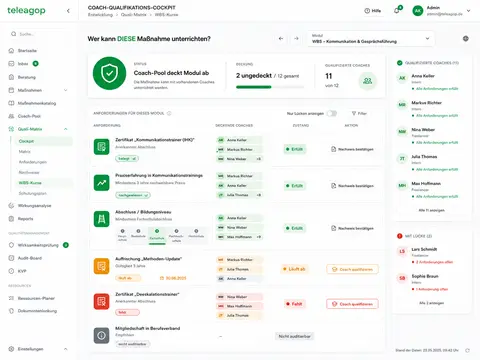Click the gray info icon of Mitgliedschaft im Berufsverband
This screenshot has width=480, height=360.
pos(102,335)
